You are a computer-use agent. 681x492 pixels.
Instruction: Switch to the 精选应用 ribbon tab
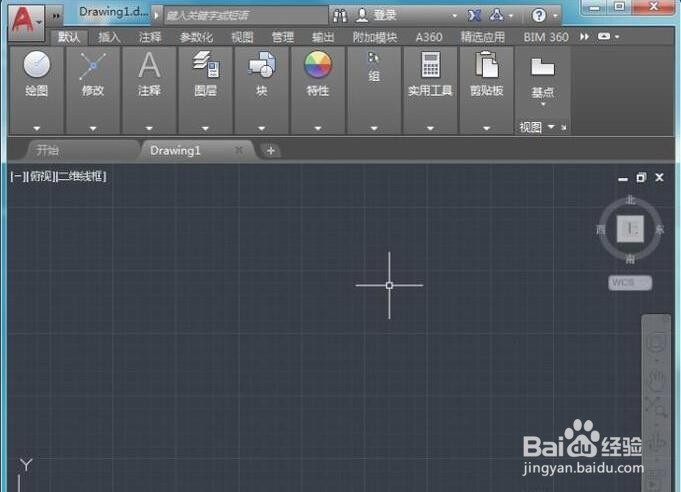click(483, 37)
